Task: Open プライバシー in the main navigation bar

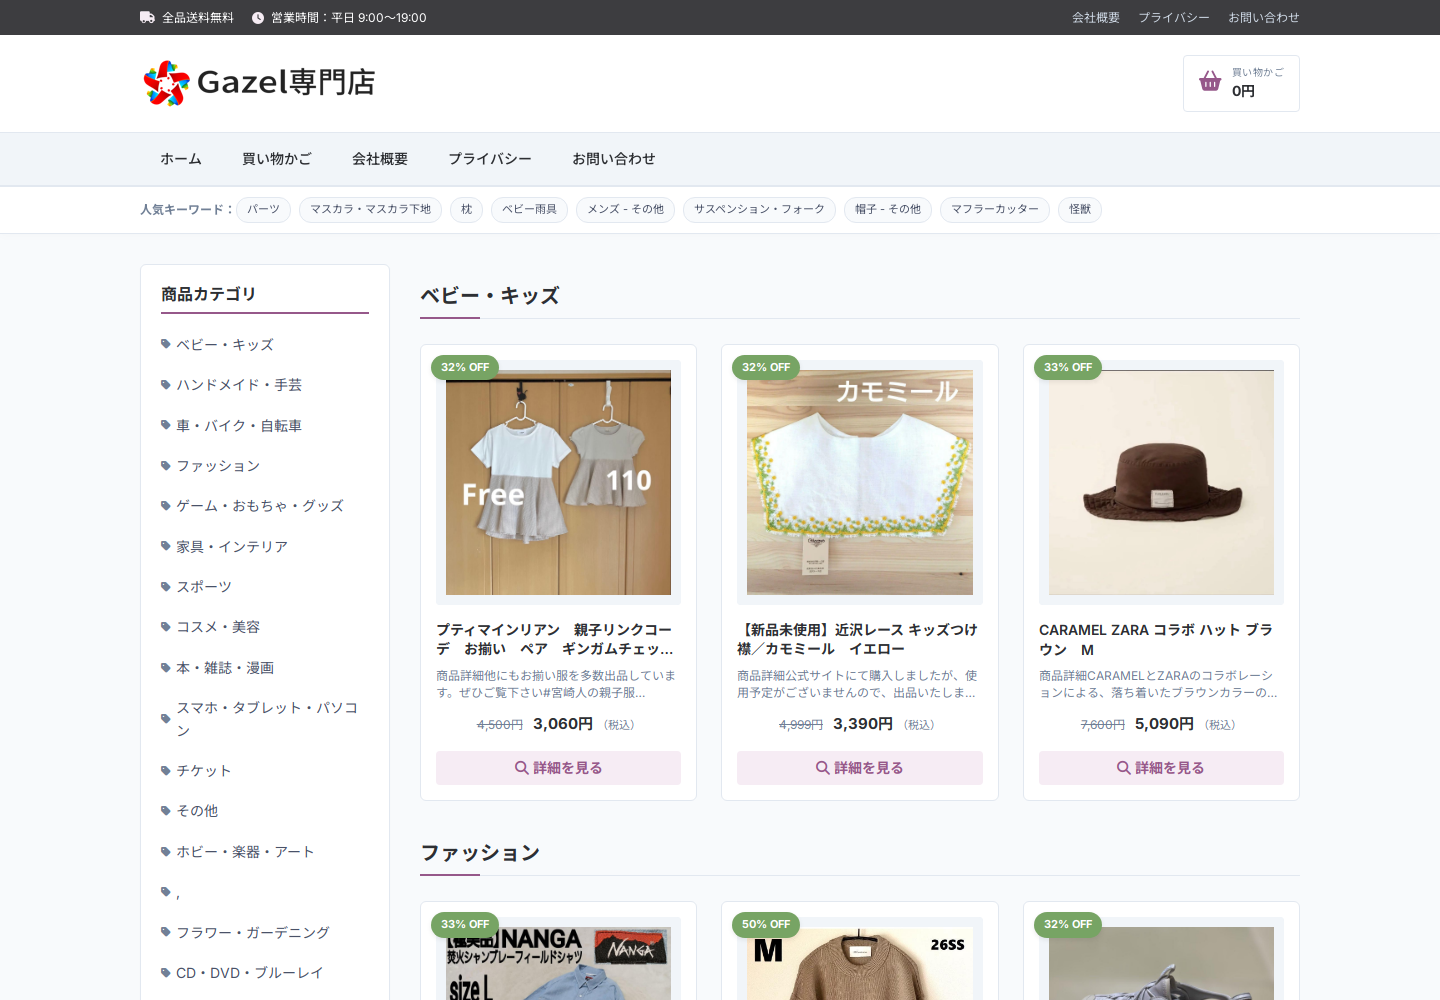Action: click(490, 159)
